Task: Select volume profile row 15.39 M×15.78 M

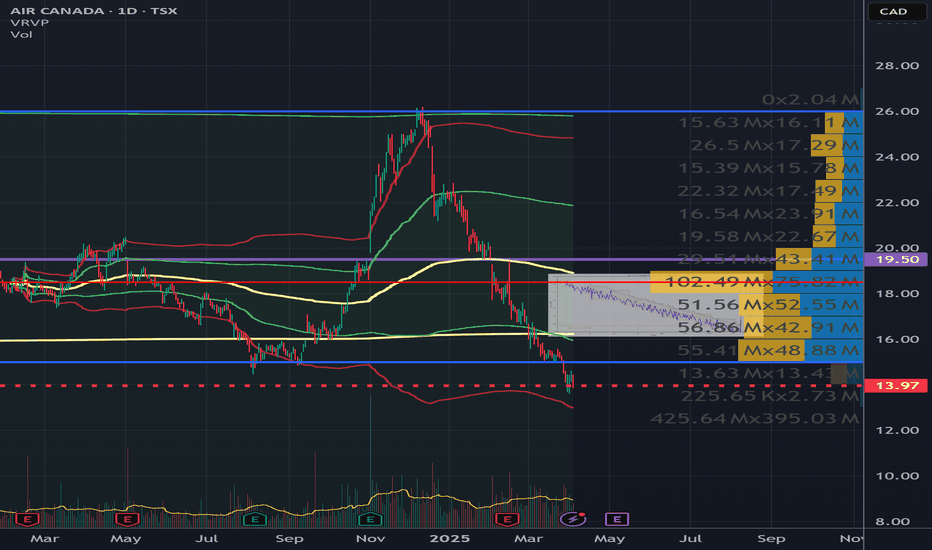Action: tap(769, 168)
